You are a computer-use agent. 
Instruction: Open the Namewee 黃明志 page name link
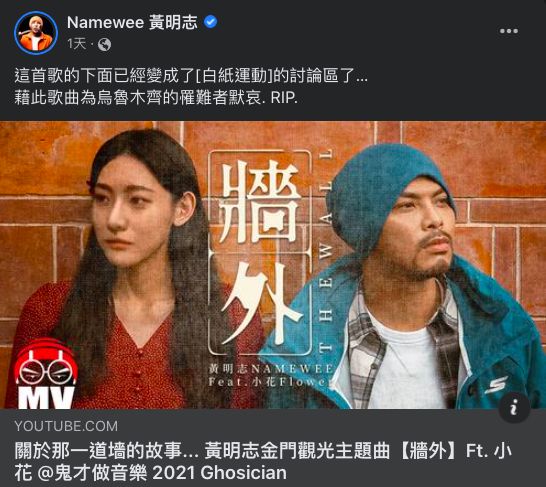(x=132, y=23)
